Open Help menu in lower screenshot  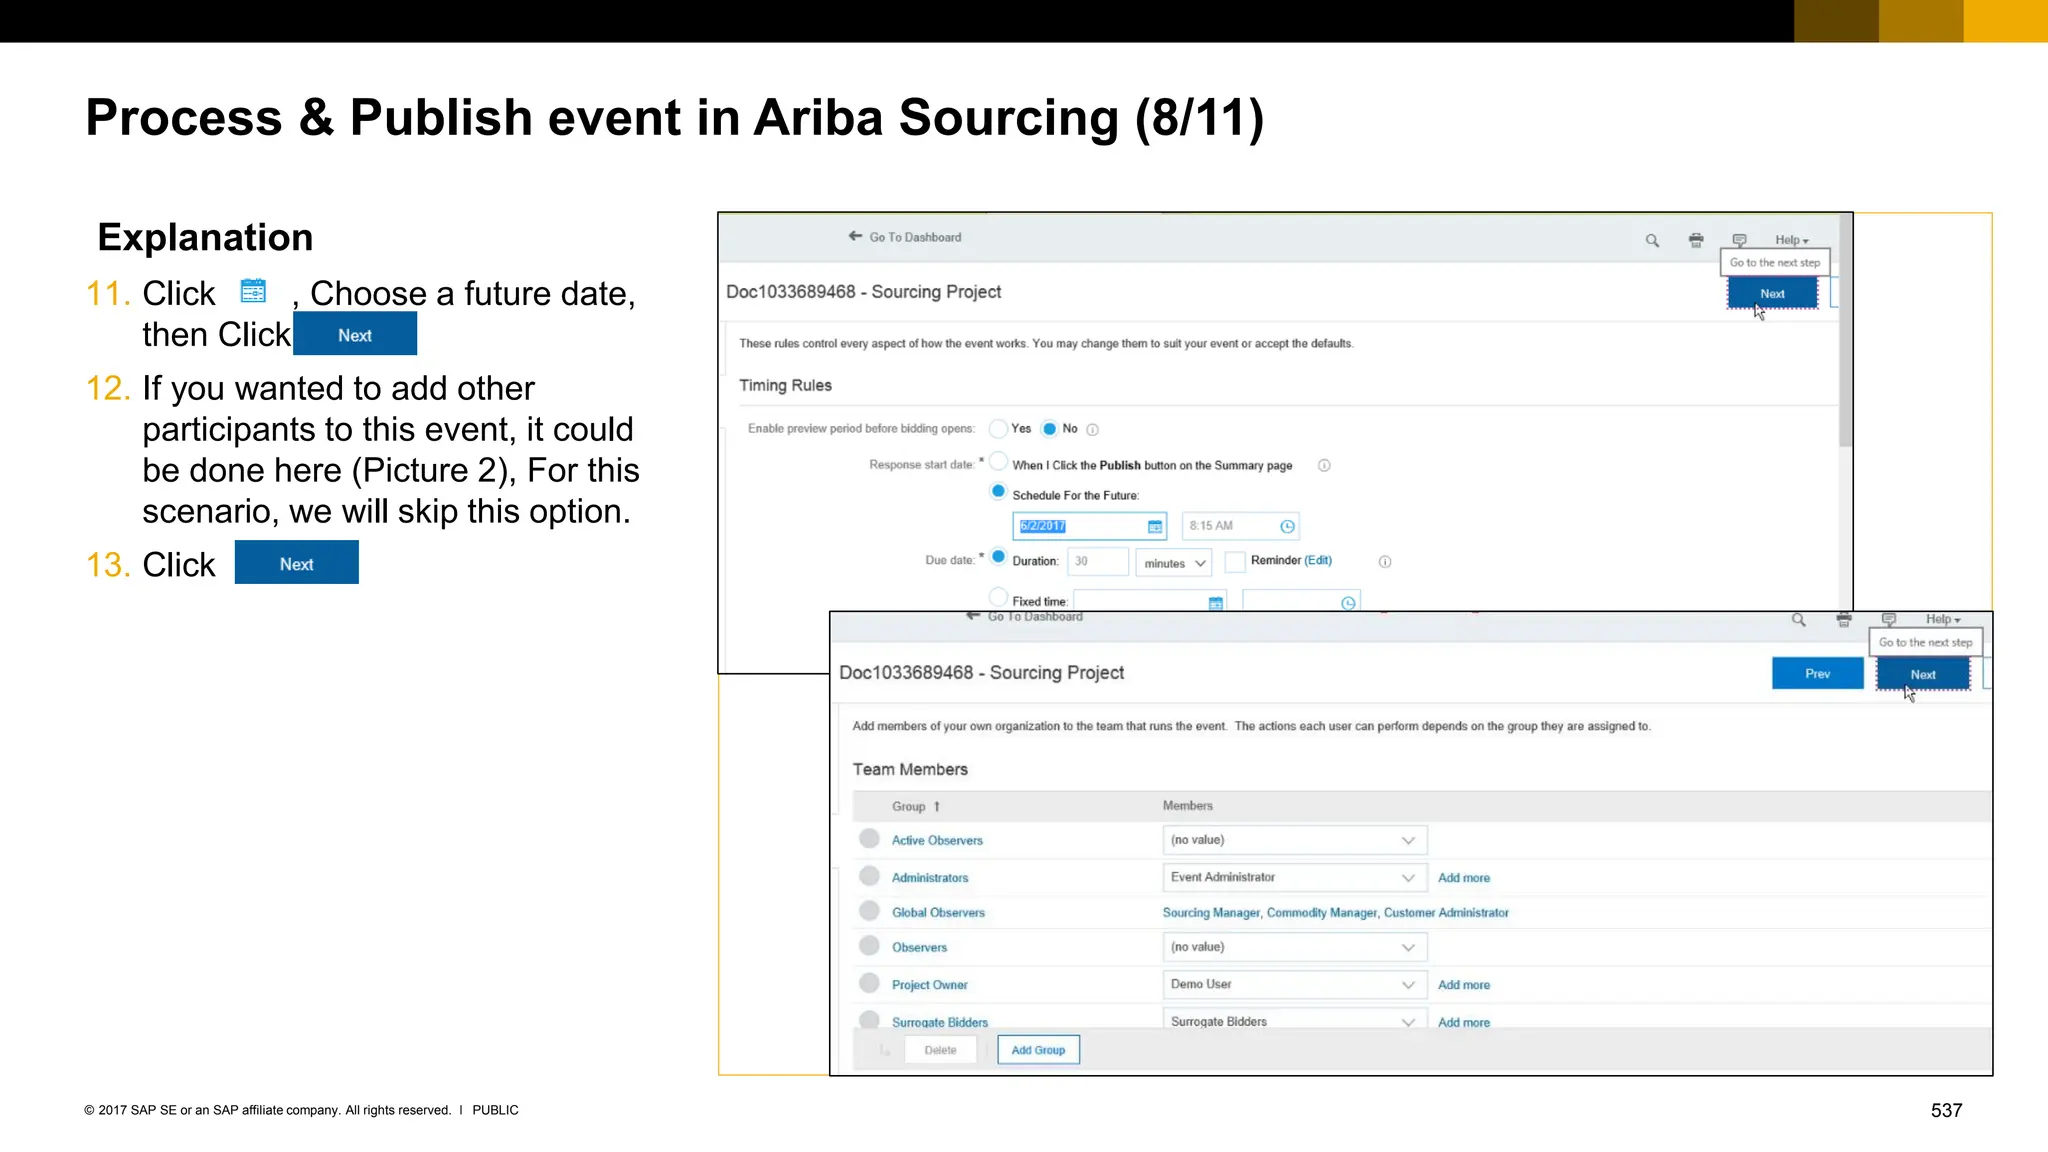[1943, 620]
